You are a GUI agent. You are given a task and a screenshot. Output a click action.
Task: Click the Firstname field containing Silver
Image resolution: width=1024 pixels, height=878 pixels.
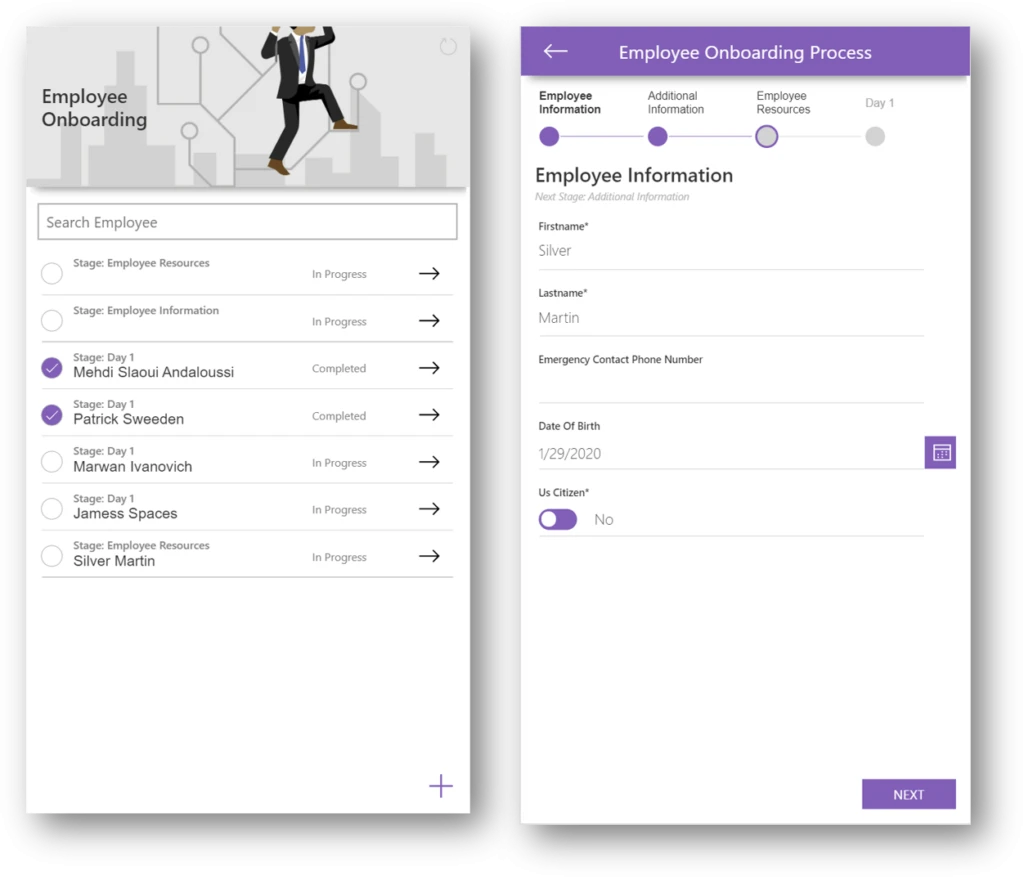[x=730, y=251]
